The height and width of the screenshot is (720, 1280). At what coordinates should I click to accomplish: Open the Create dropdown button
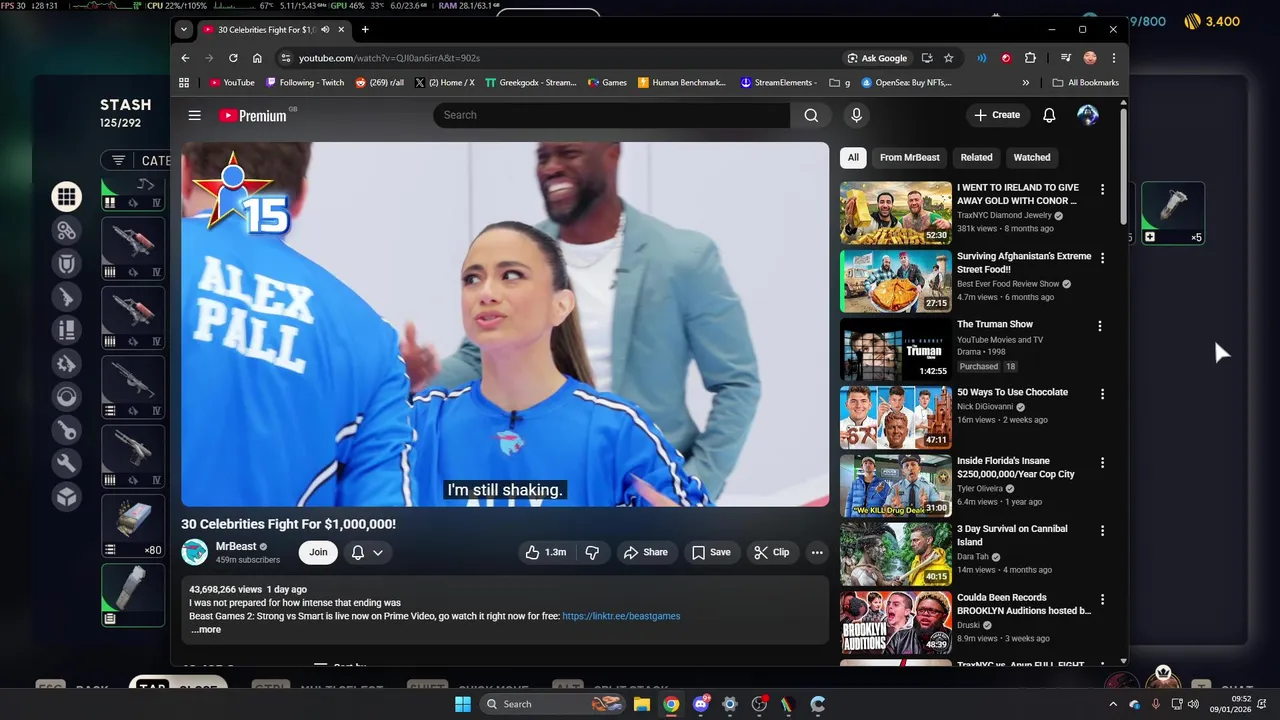point(997,115)
